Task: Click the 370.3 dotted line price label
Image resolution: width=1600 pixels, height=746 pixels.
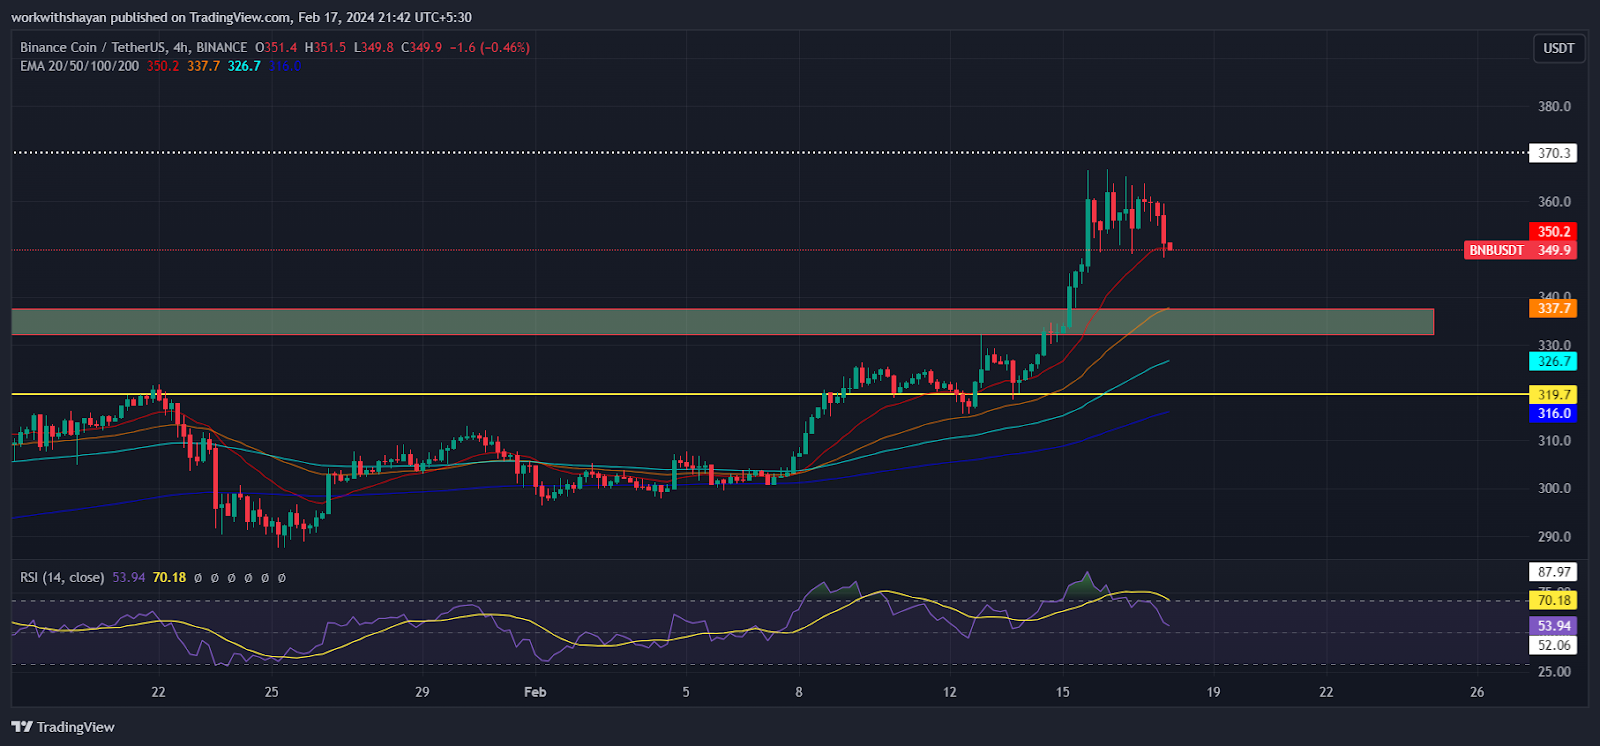Action: point(1553,153)
